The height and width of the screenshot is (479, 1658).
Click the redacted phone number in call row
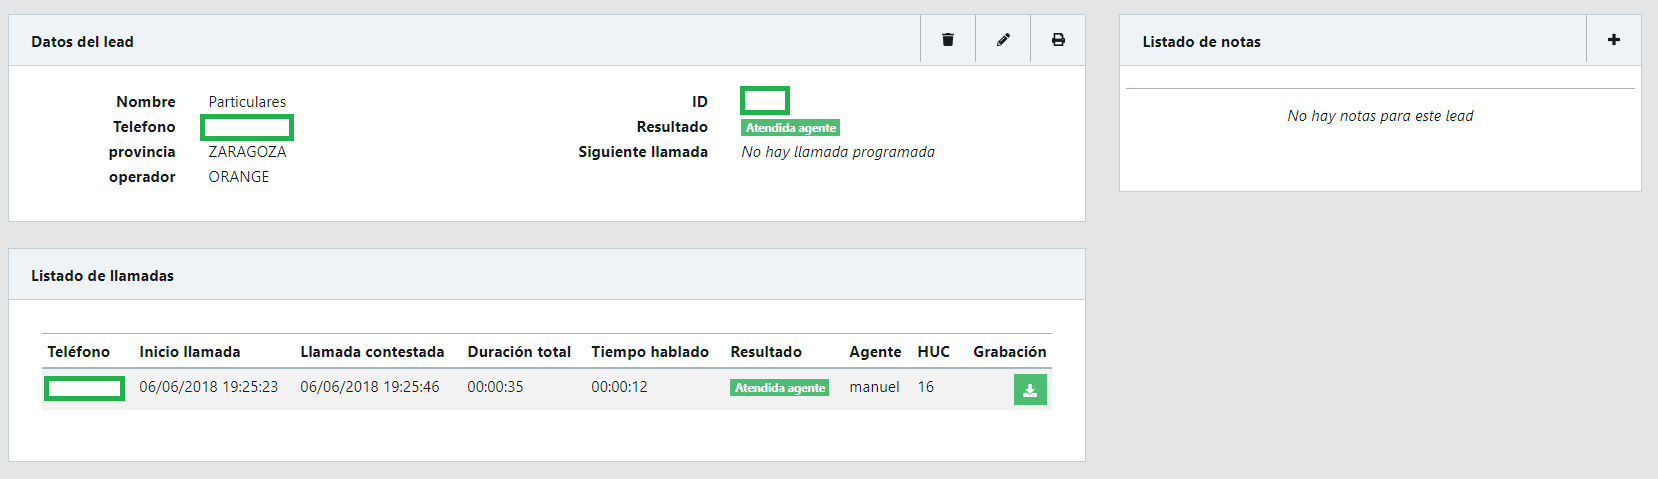click(x=84, y=388)
